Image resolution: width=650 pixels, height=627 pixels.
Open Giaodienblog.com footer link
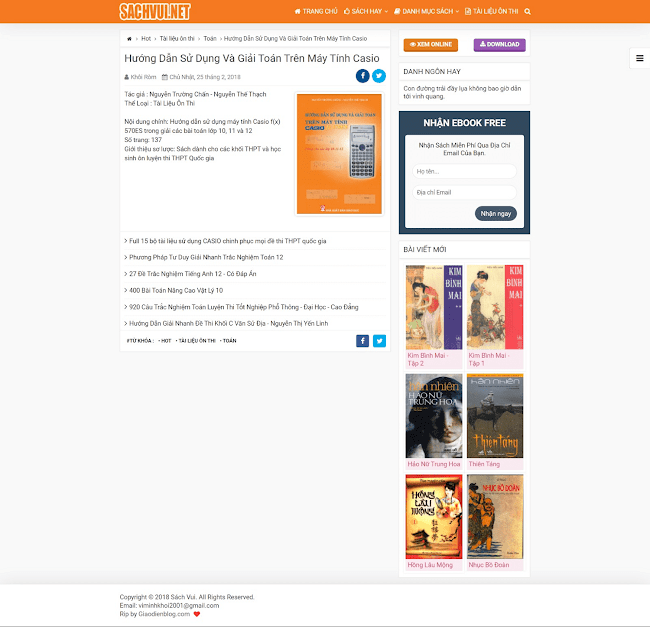(164, 614)
